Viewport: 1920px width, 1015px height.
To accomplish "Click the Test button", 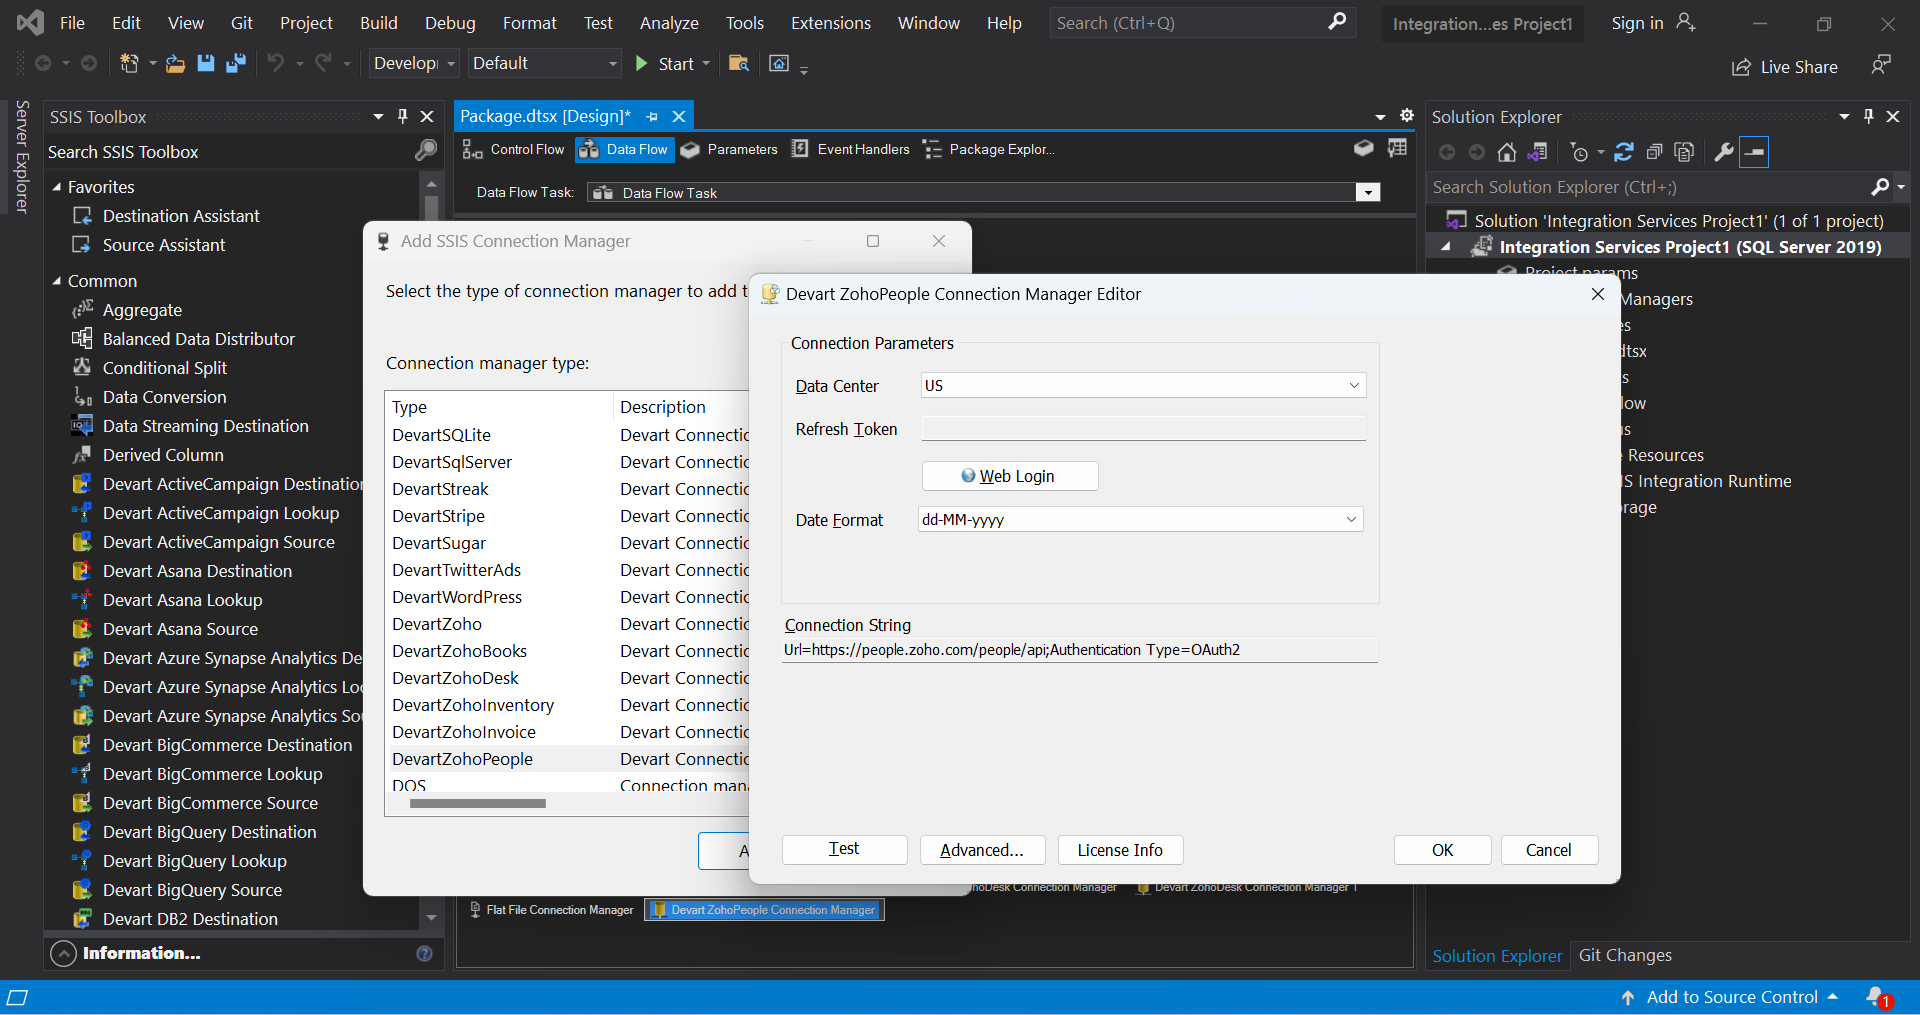I will [844, 849].
